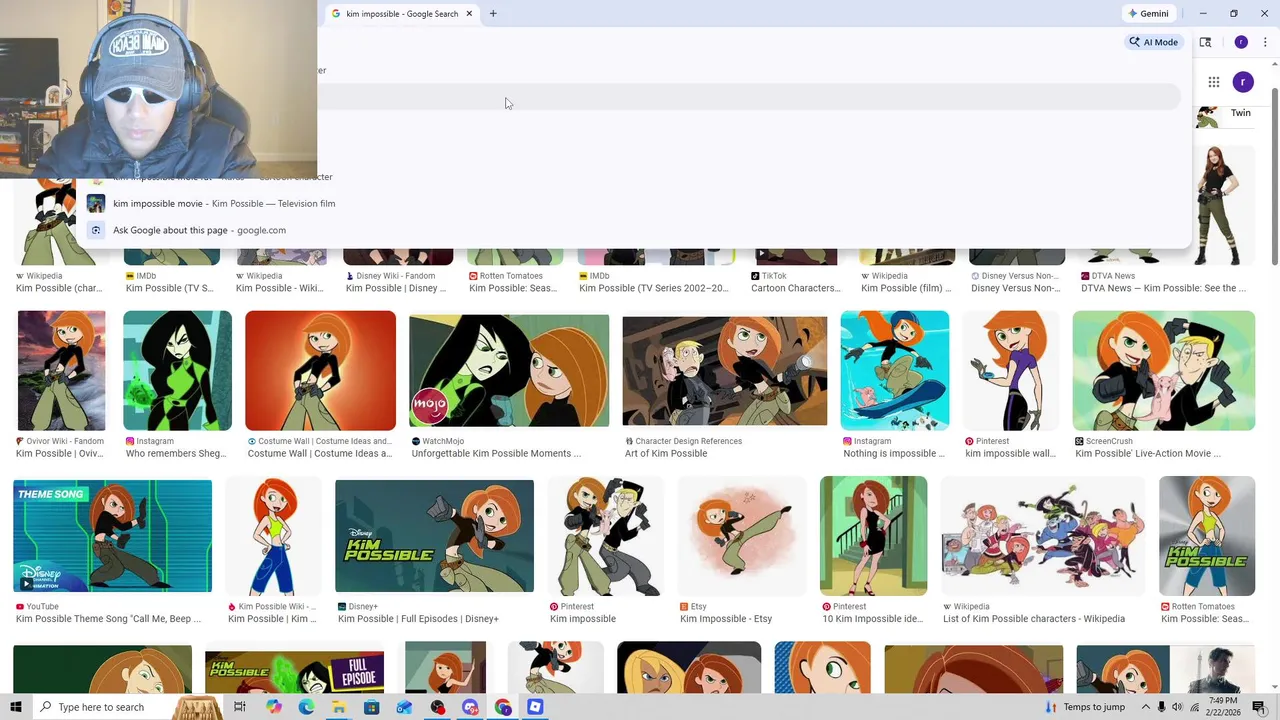Open the notifications action center
The image size is (1280, 720).
click(1258, 707)
